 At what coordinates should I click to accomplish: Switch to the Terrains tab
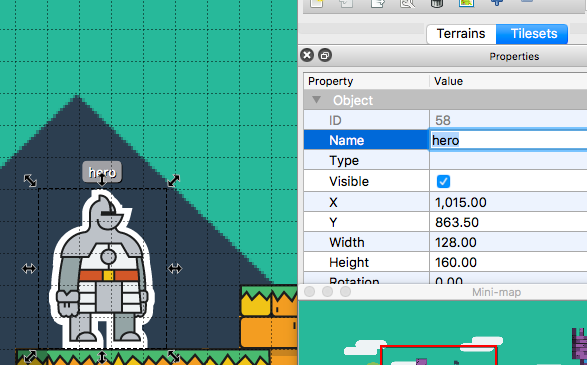461,34
